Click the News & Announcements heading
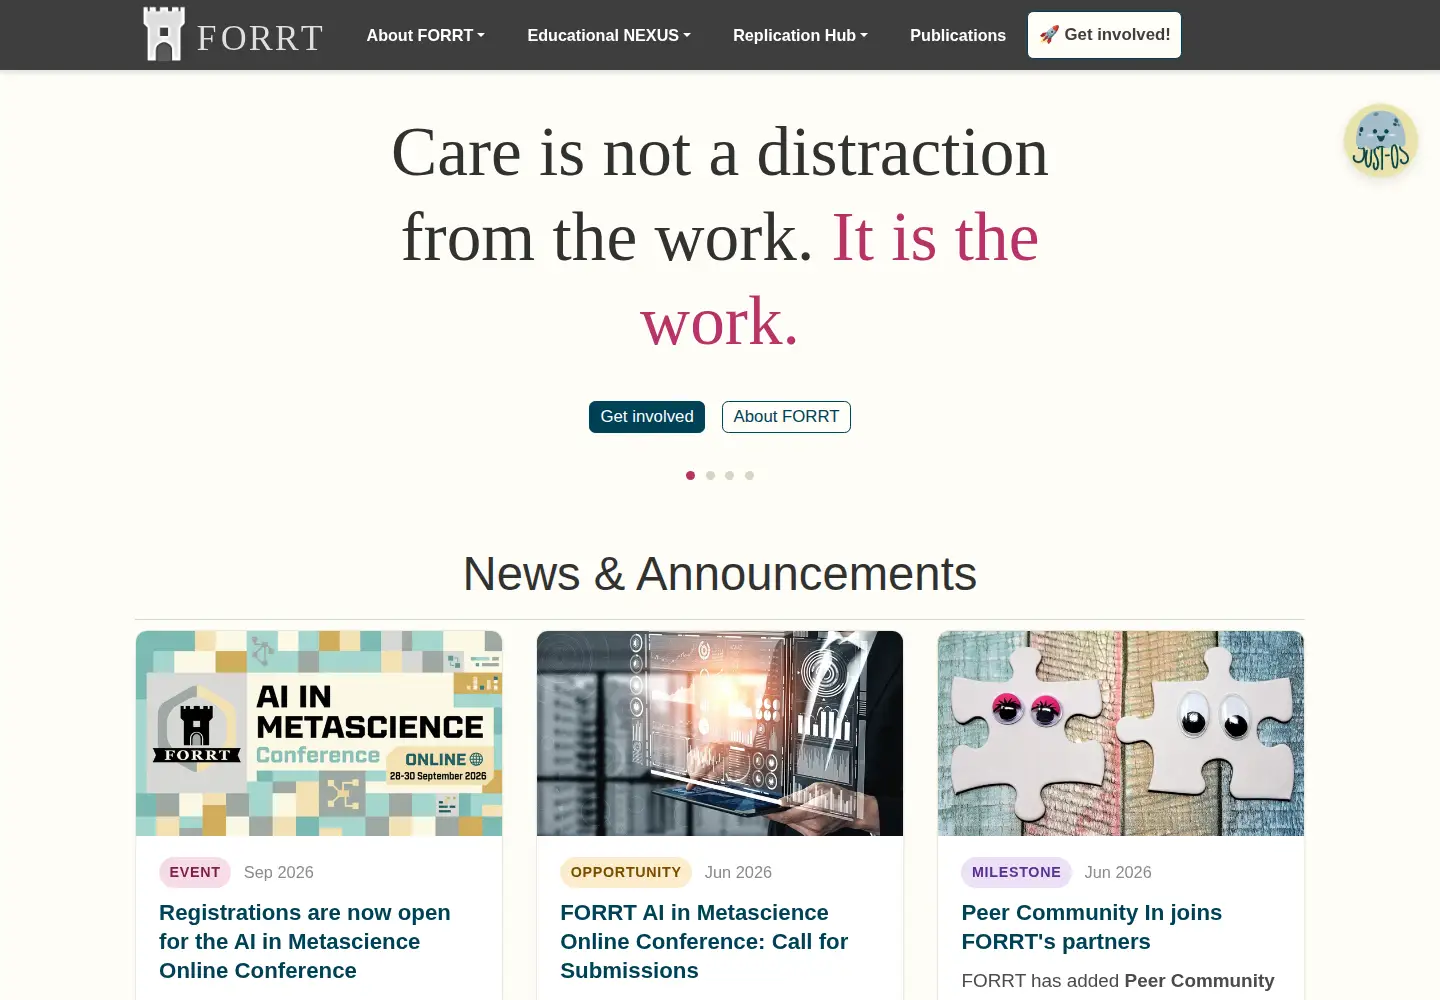The height and width of the screenshot is (1000, 1440). click(x=720, y=574)
